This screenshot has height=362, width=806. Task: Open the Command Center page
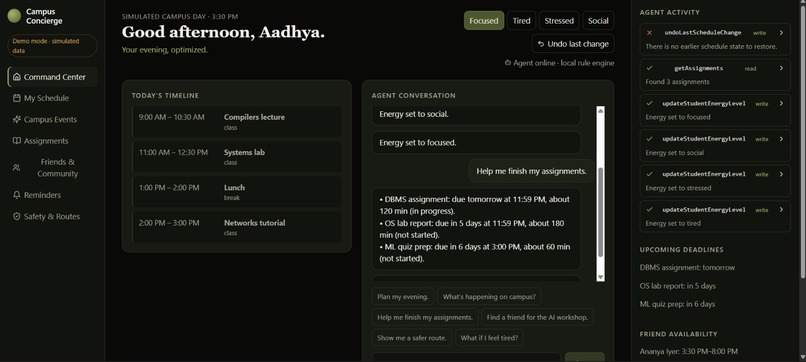(52, 77)
